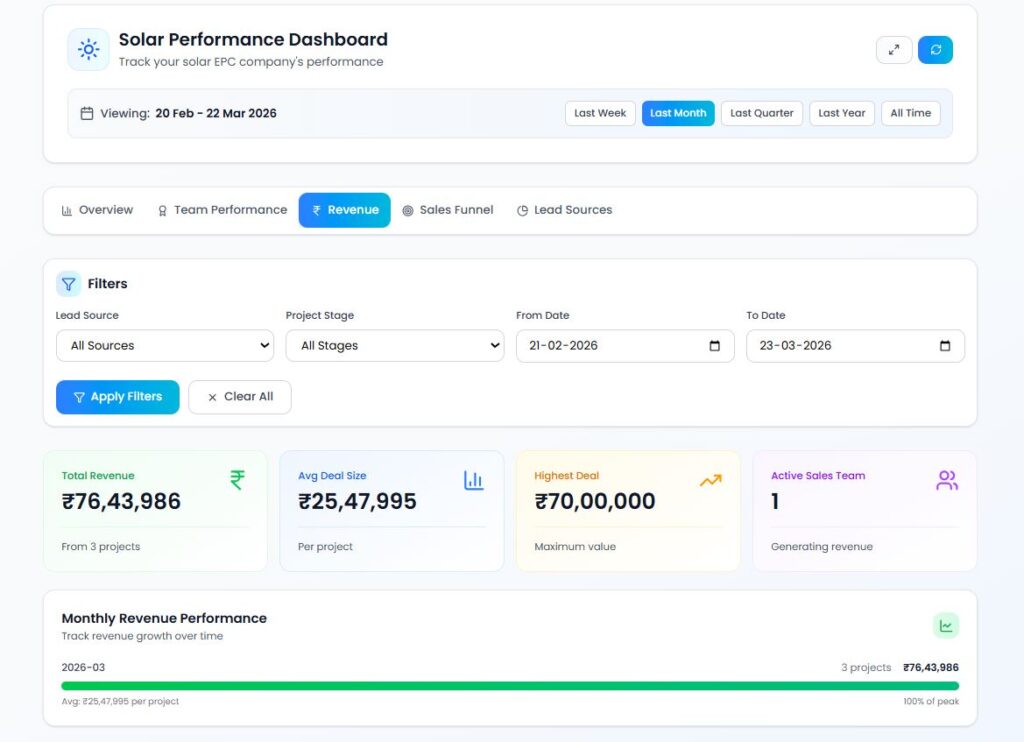Open the Sales Funnel tab

(x=448, y=210)
